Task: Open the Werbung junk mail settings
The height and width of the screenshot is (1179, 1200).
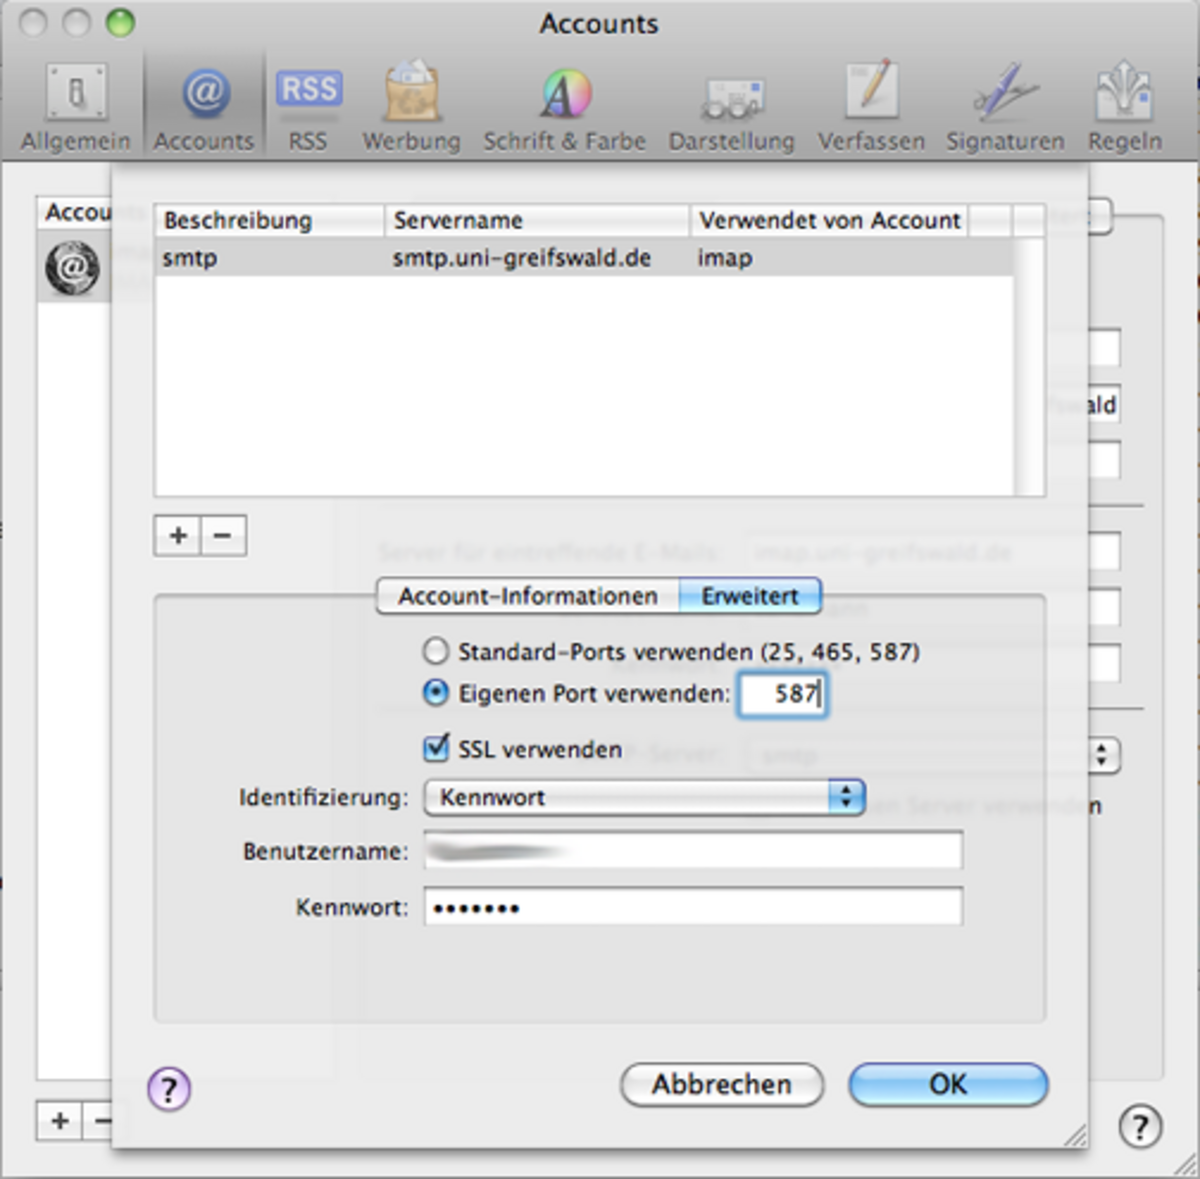Action: click(411, 107)
